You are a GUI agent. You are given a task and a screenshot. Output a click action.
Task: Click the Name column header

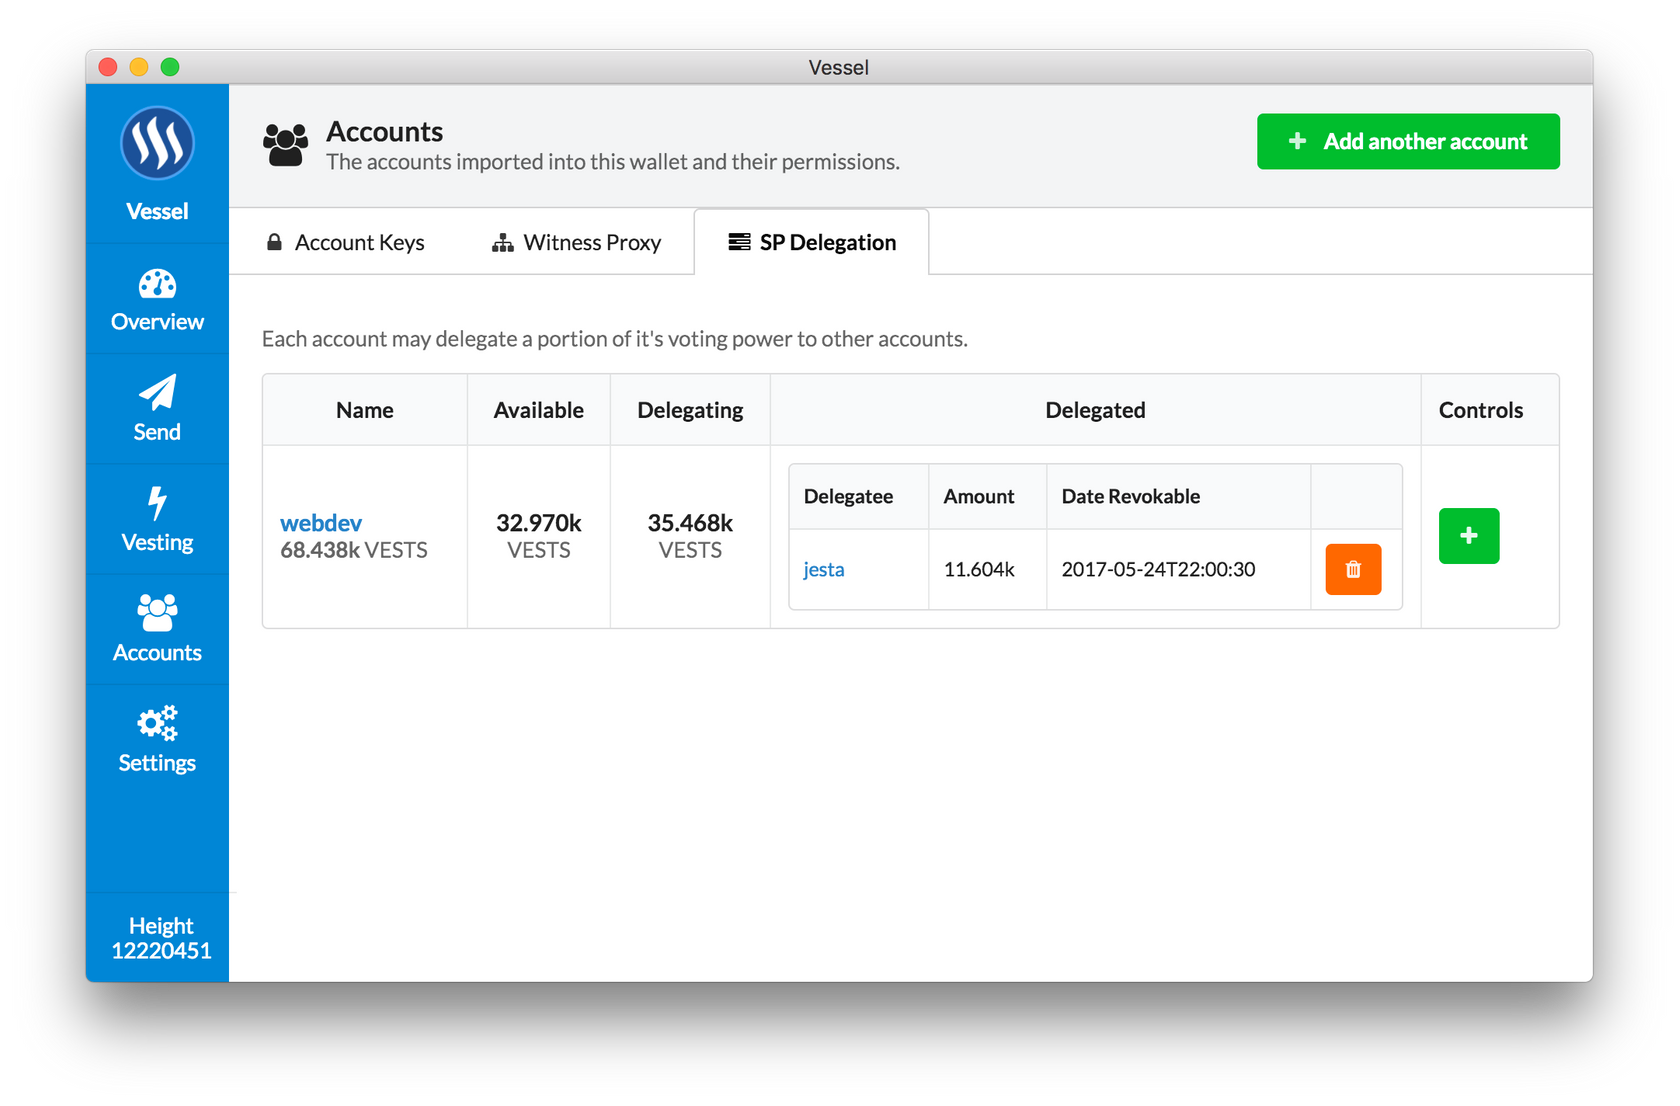(365, 410)
